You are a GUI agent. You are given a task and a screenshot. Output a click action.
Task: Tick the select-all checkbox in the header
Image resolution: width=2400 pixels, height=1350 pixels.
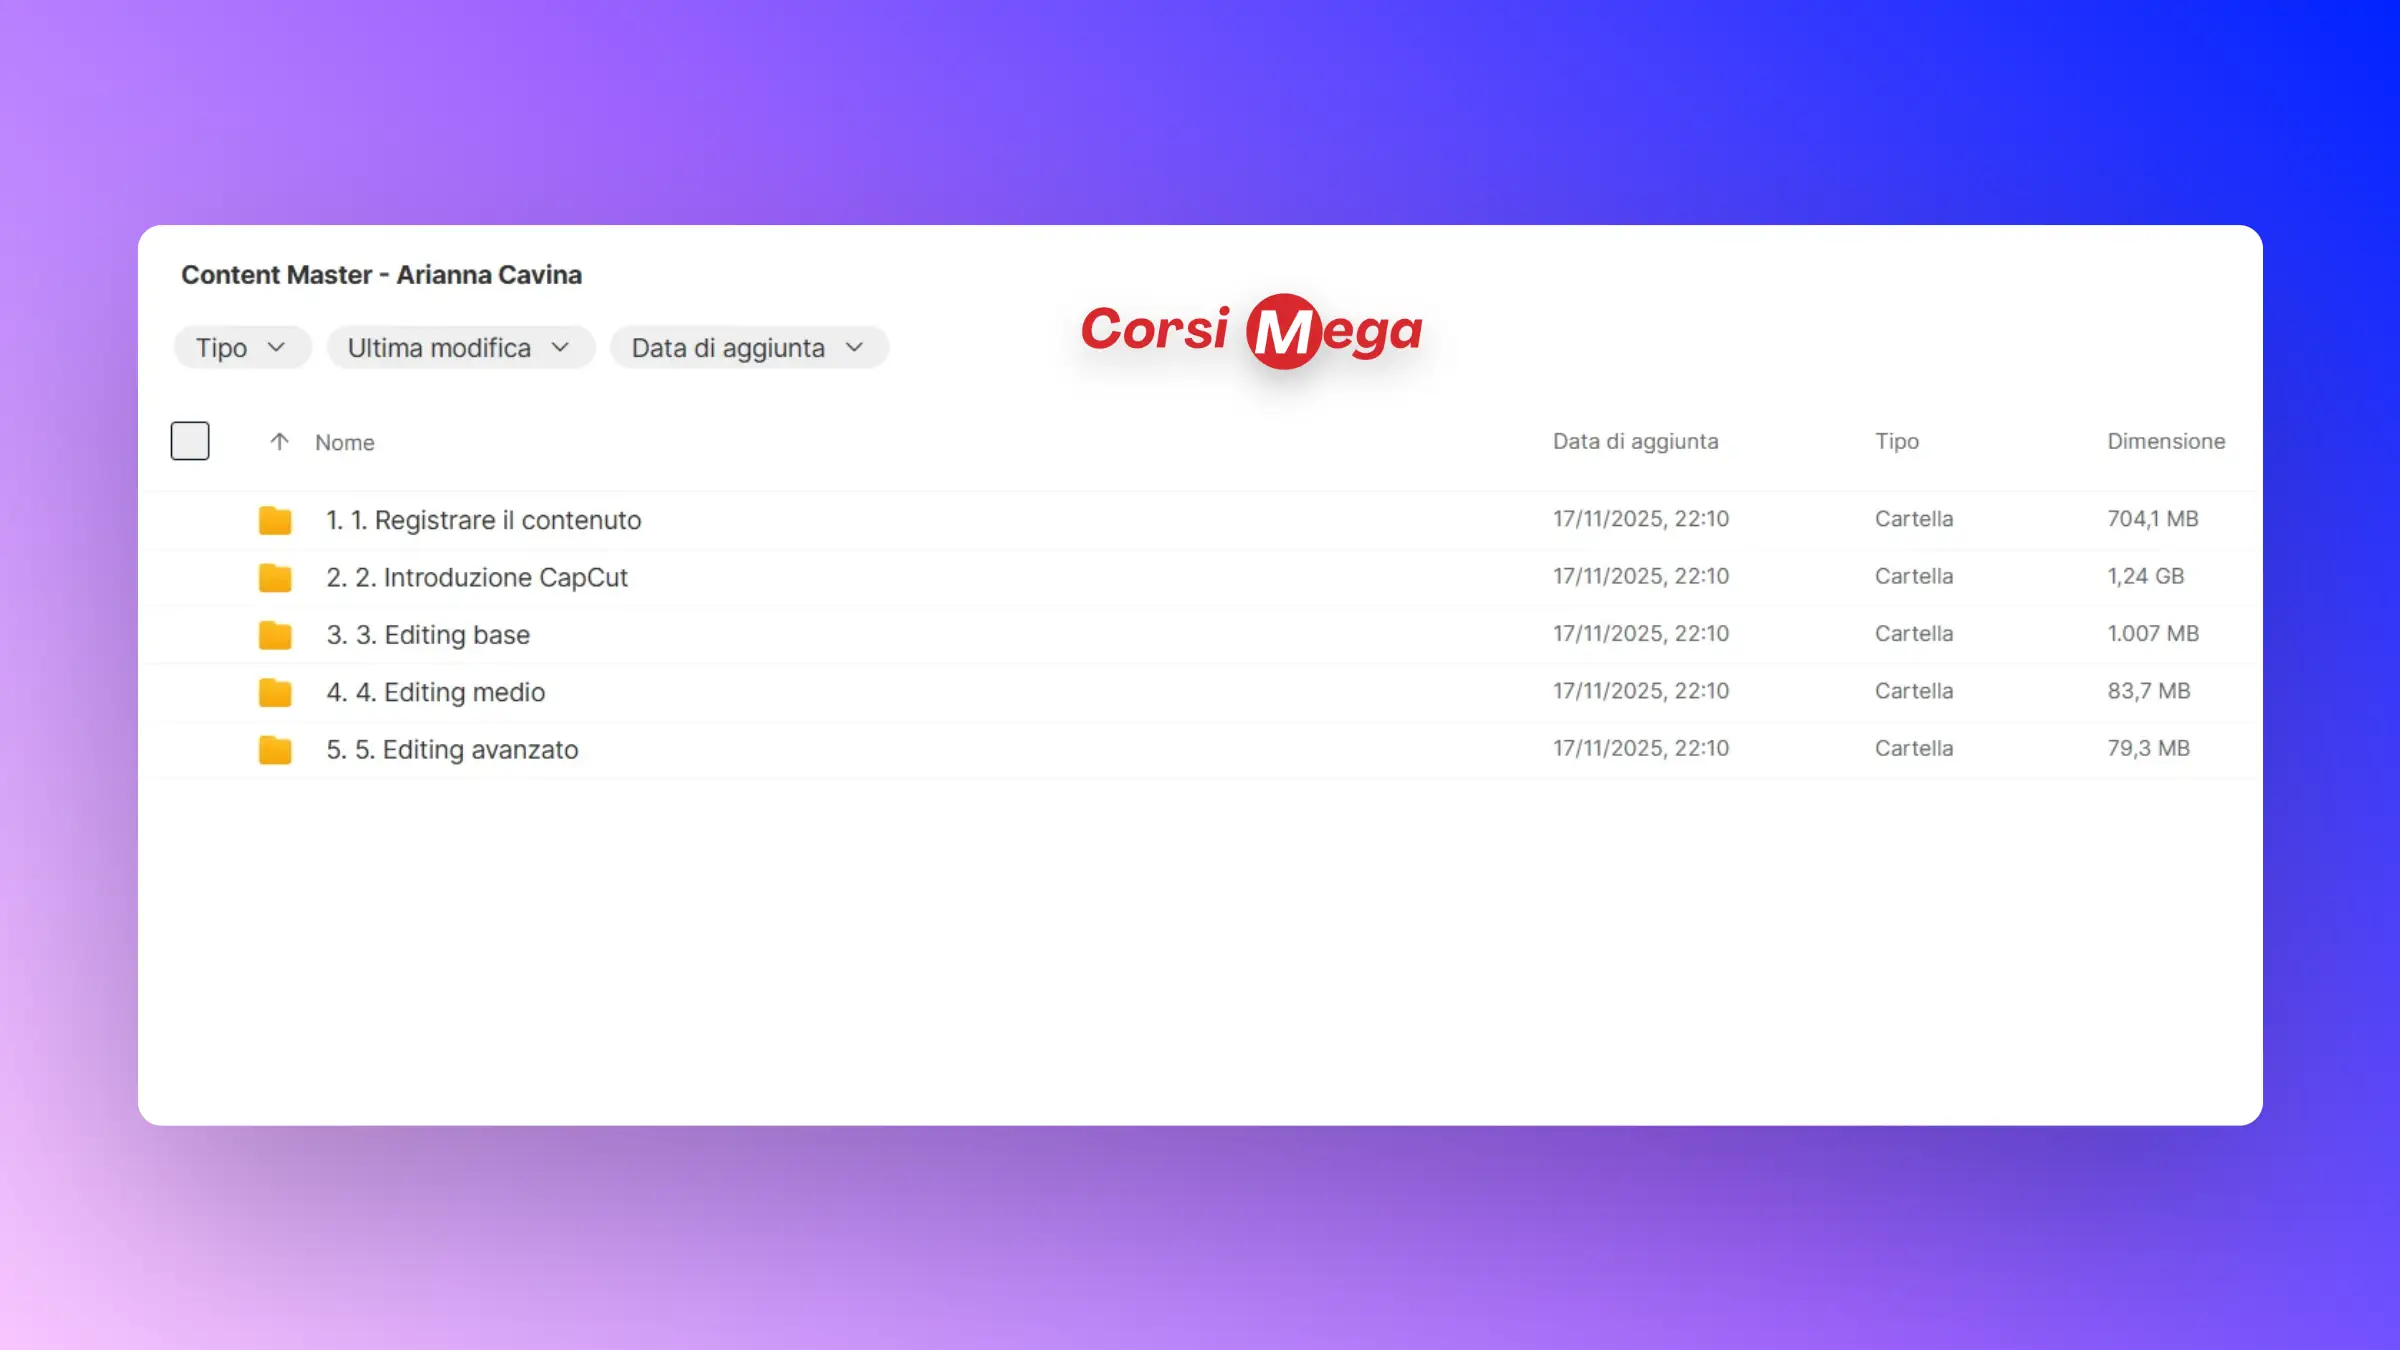tap(190, 441)
